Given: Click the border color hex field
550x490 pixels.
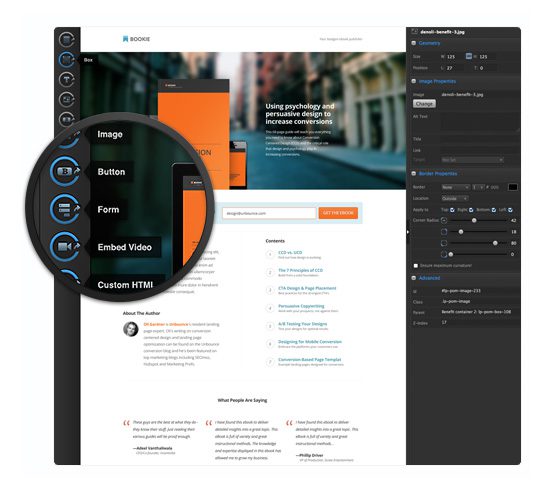Looking at the screenshot, I should tap(496, 187).
